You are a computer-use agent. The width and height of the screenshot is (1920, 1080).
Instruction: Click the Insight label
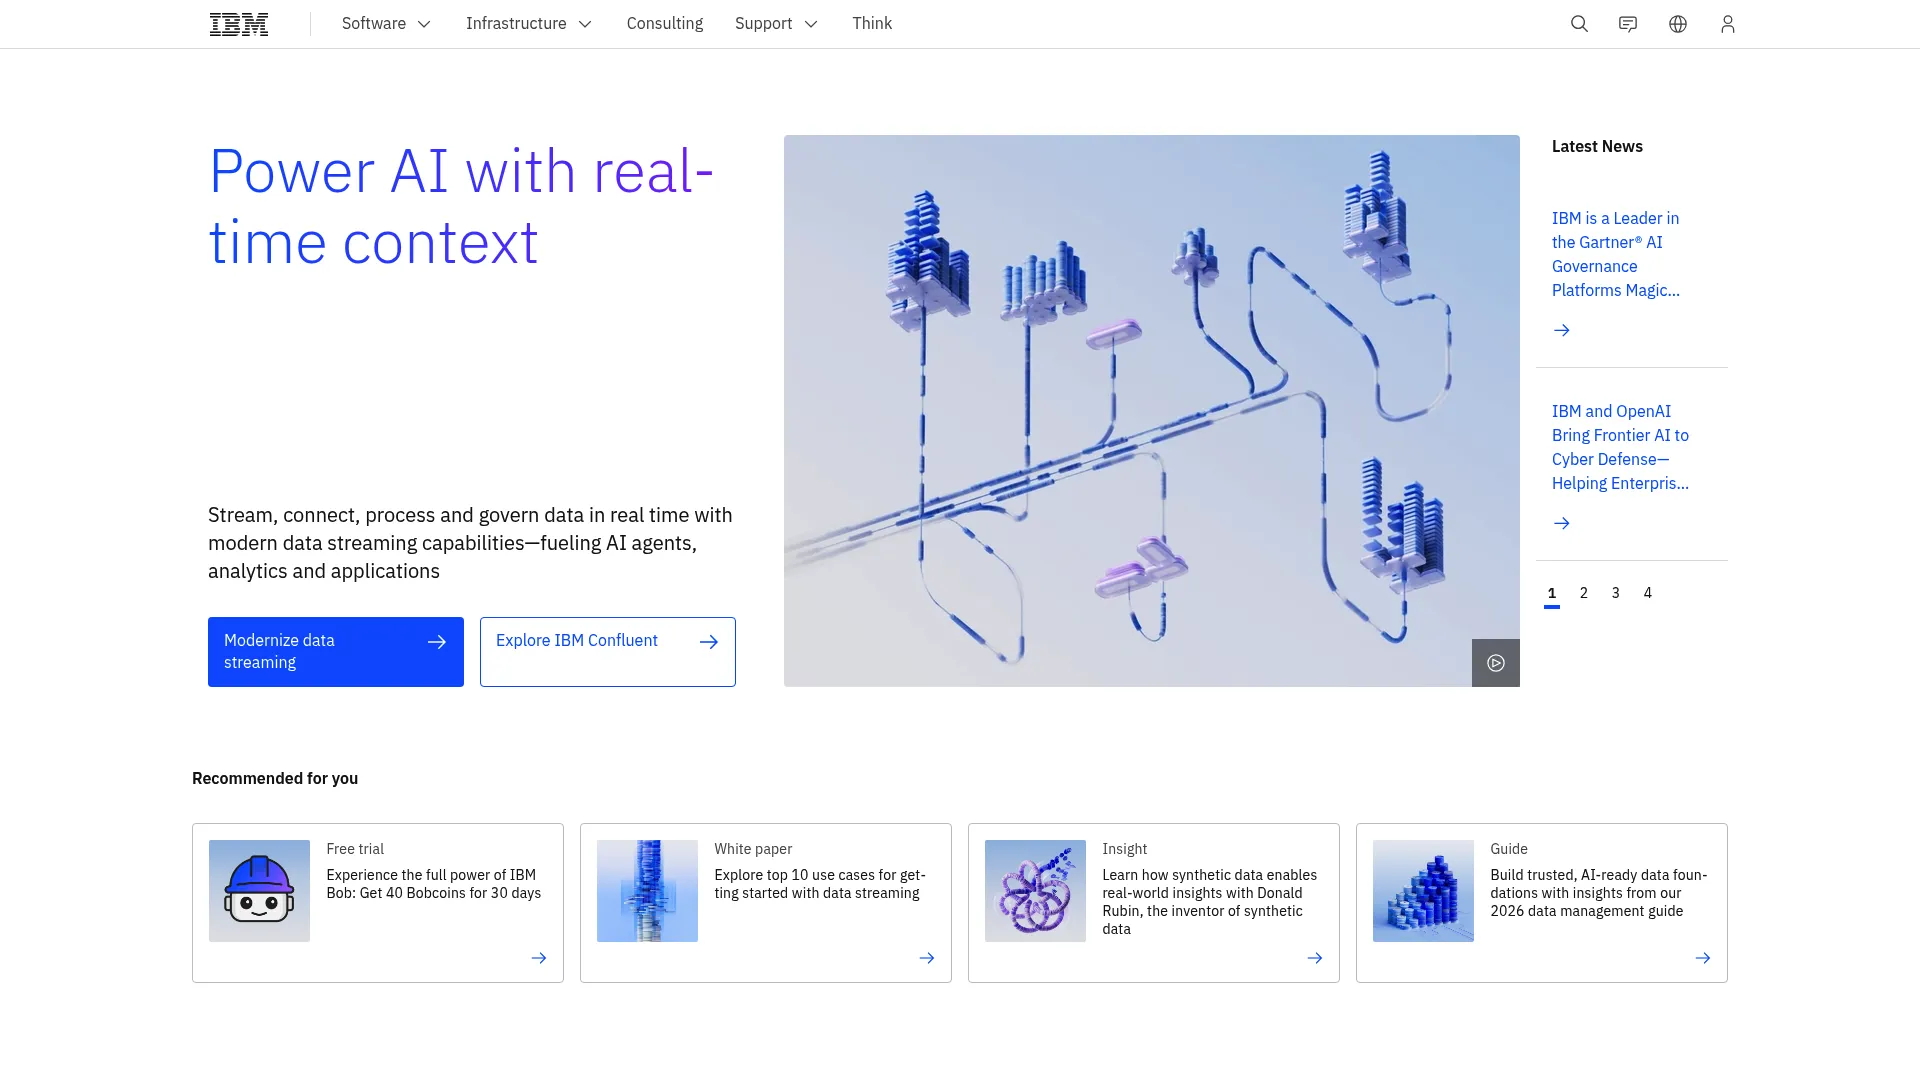(x=1125, y=849)
